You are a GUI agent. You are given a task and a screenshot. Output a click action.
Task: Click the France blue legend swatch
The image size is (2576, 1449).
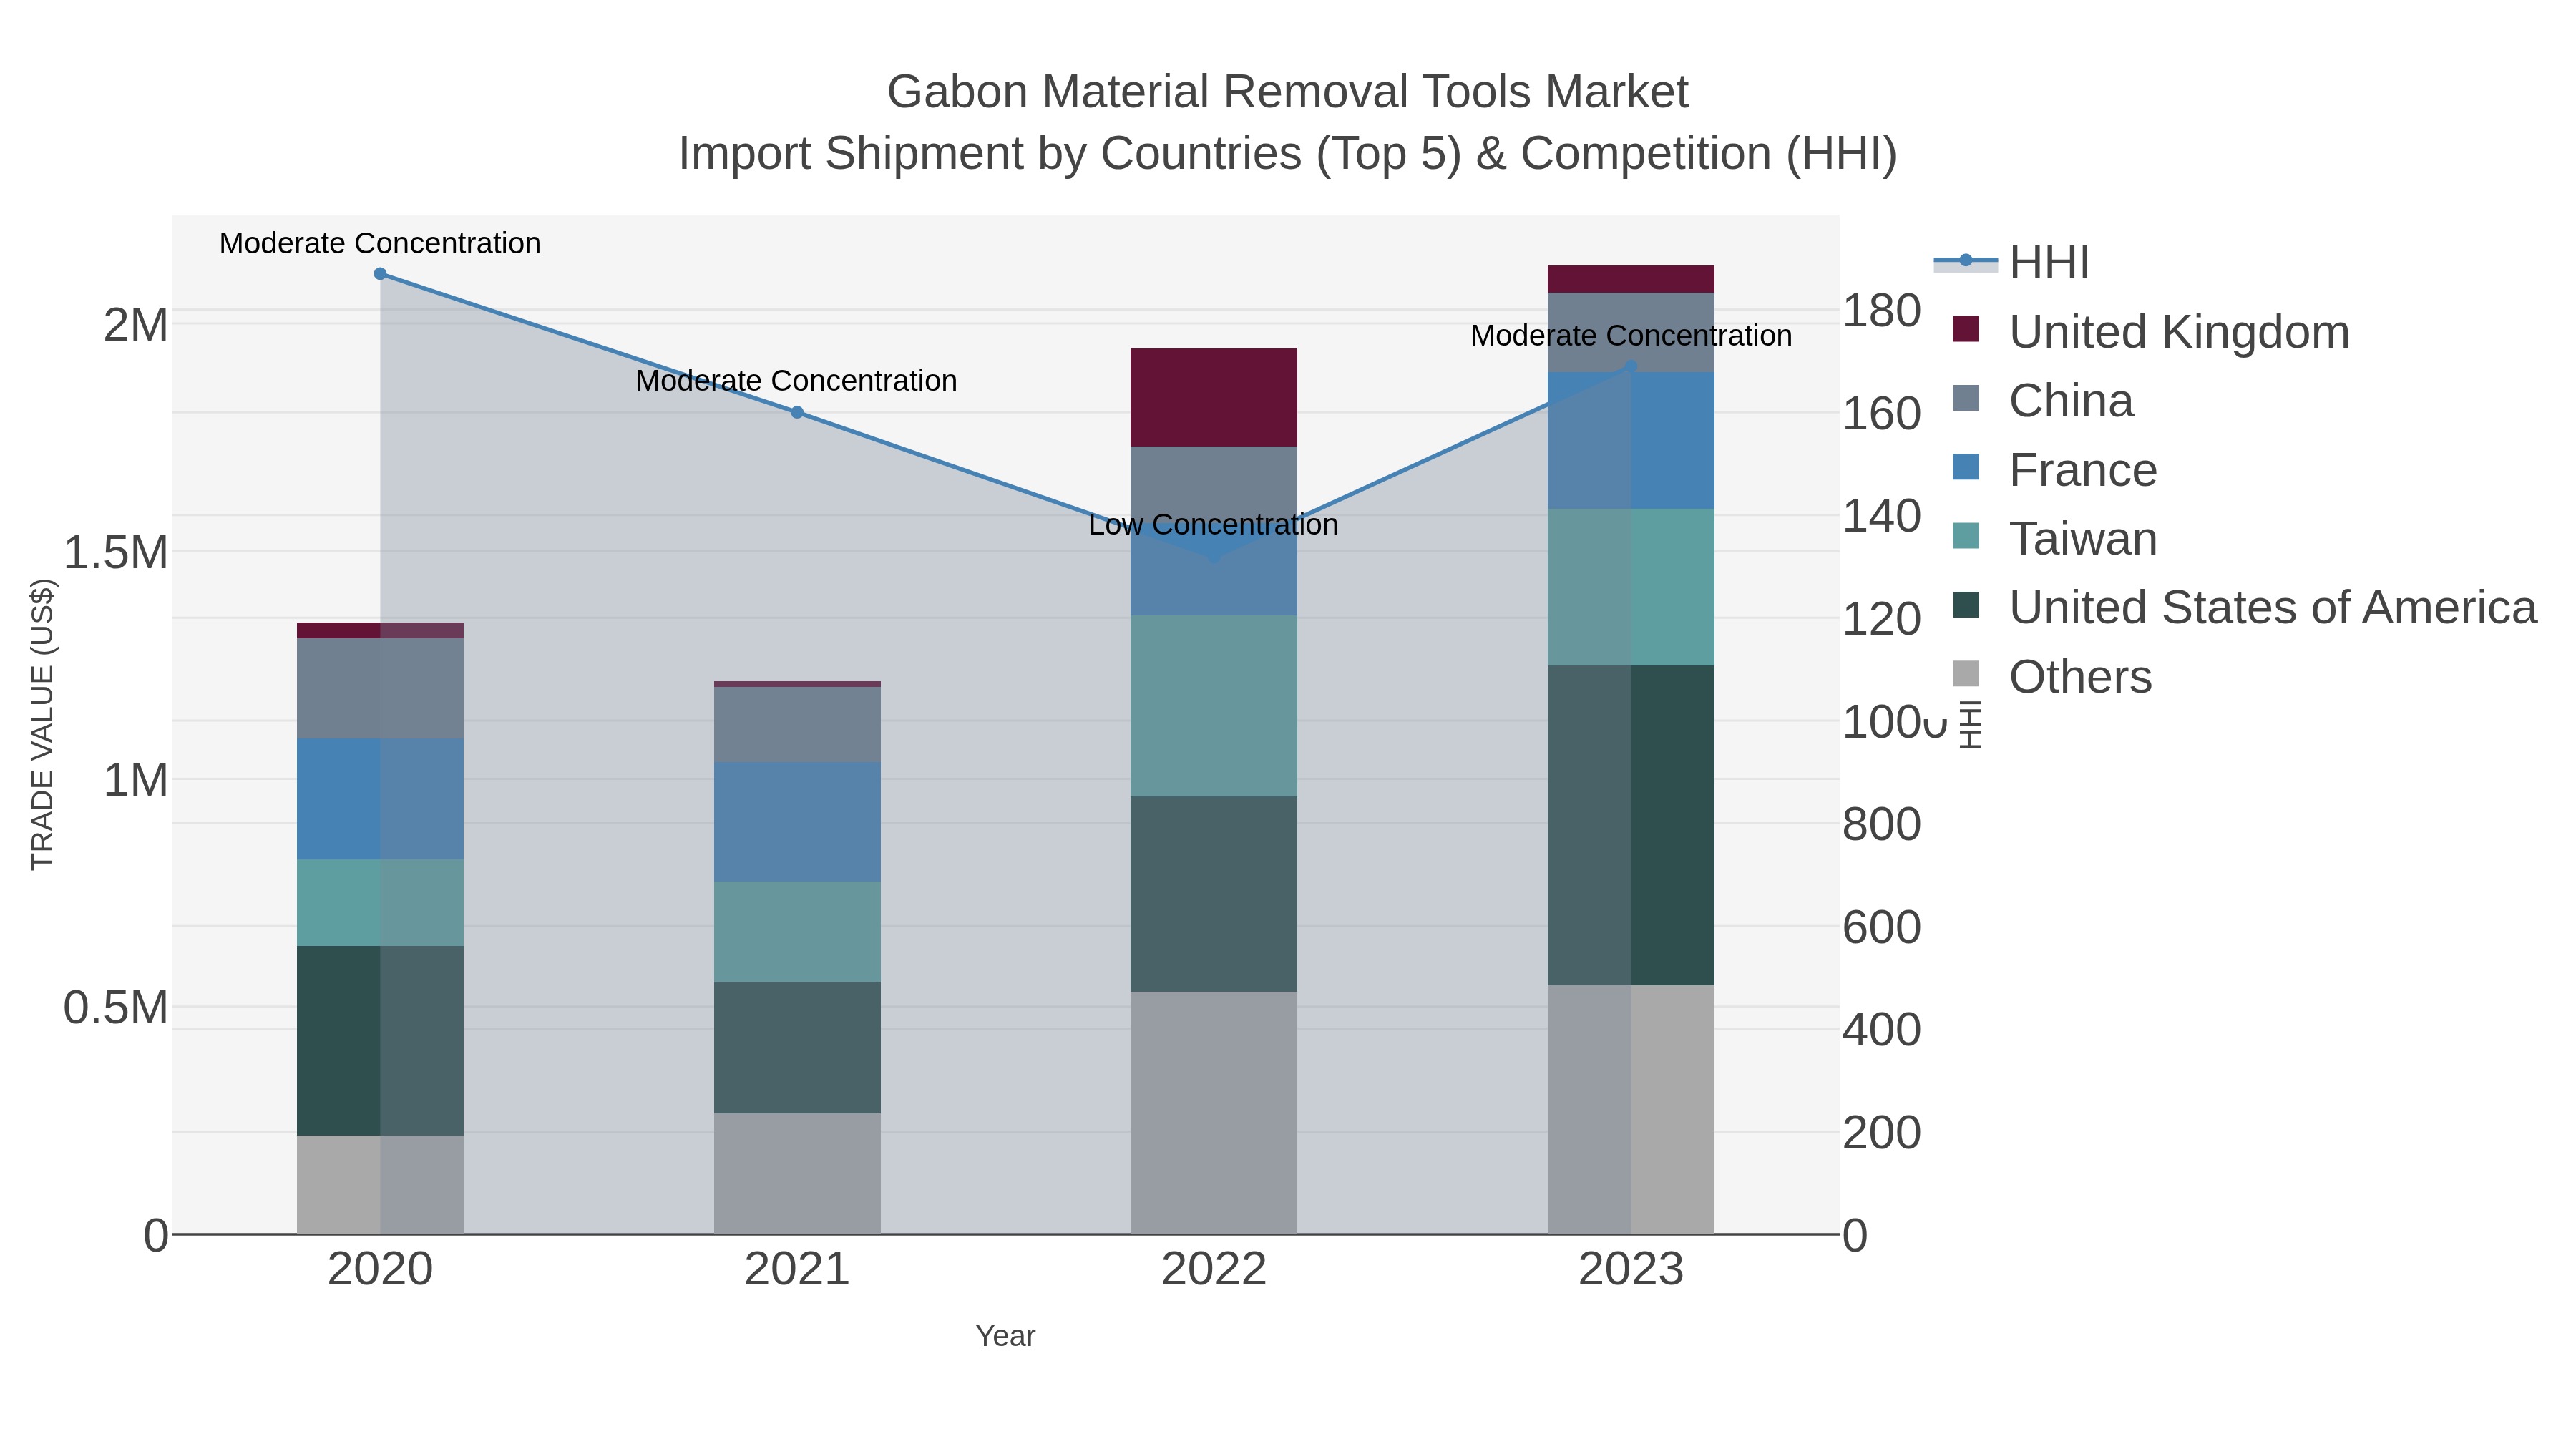tap(1966, 466)
